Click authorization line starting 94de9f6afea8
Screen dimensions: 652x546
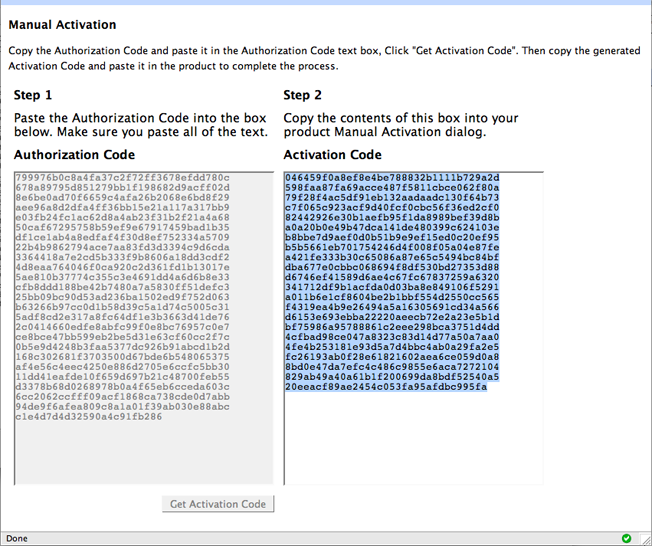pos(122,406)
